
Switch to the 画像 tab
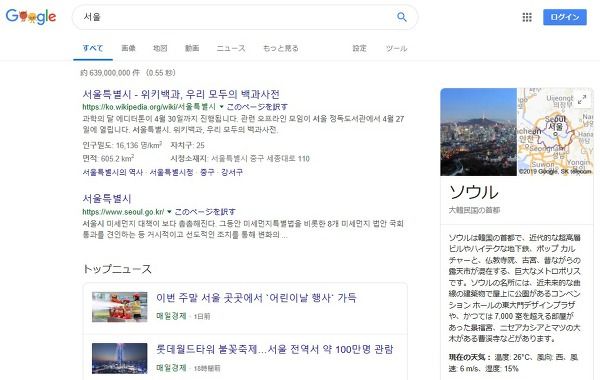pyautogui.click(x=128, y=48)
